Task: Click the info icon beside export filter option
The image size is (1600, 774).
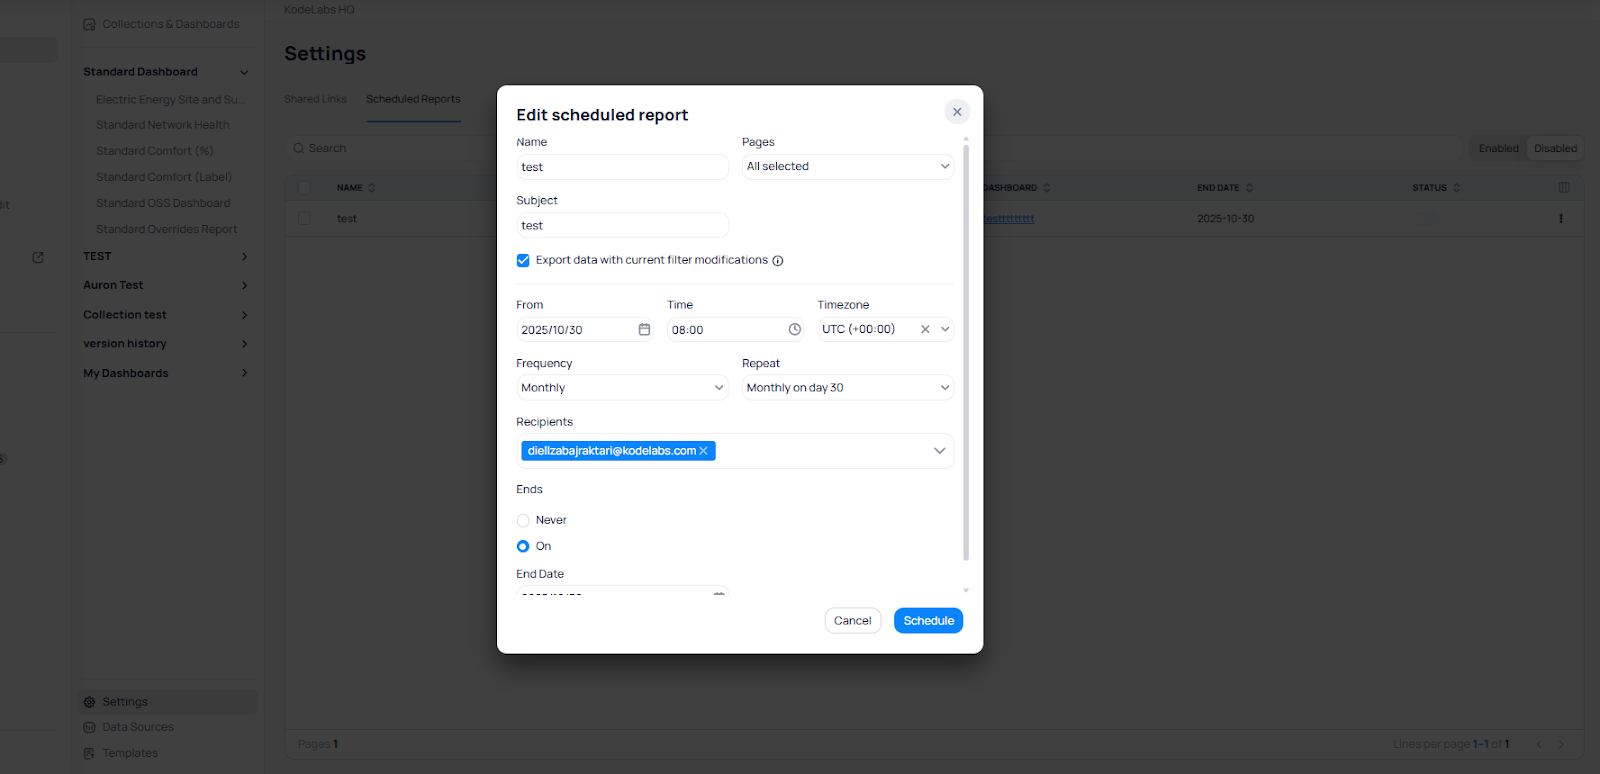Action: [x=778, y=261]
